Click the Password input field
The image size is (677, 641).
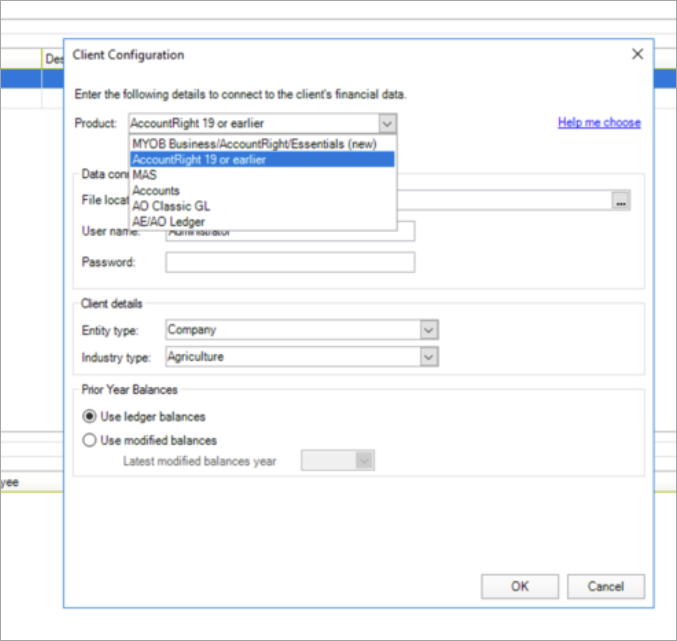click(x=290, y=262)
